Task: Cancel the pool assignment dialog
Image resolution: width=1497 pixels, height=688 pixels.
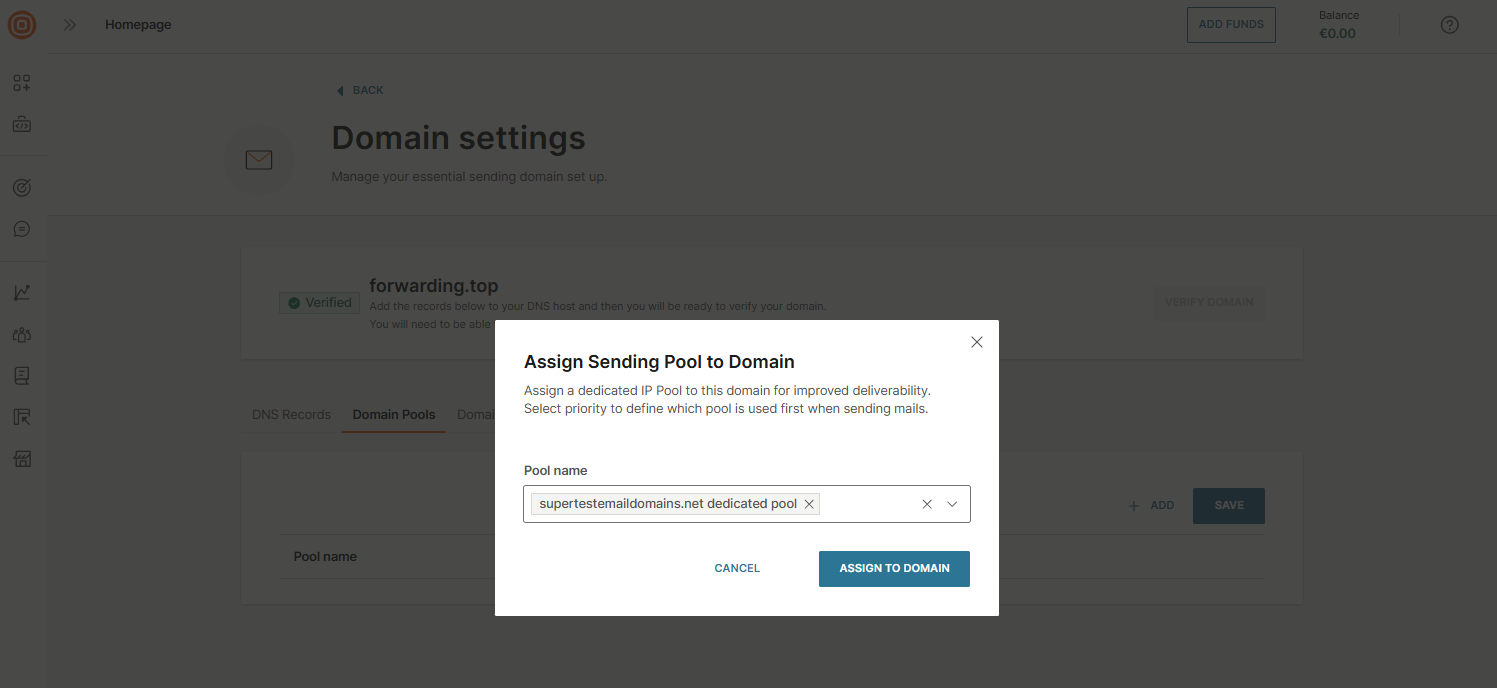Action: tap(737, 568)
